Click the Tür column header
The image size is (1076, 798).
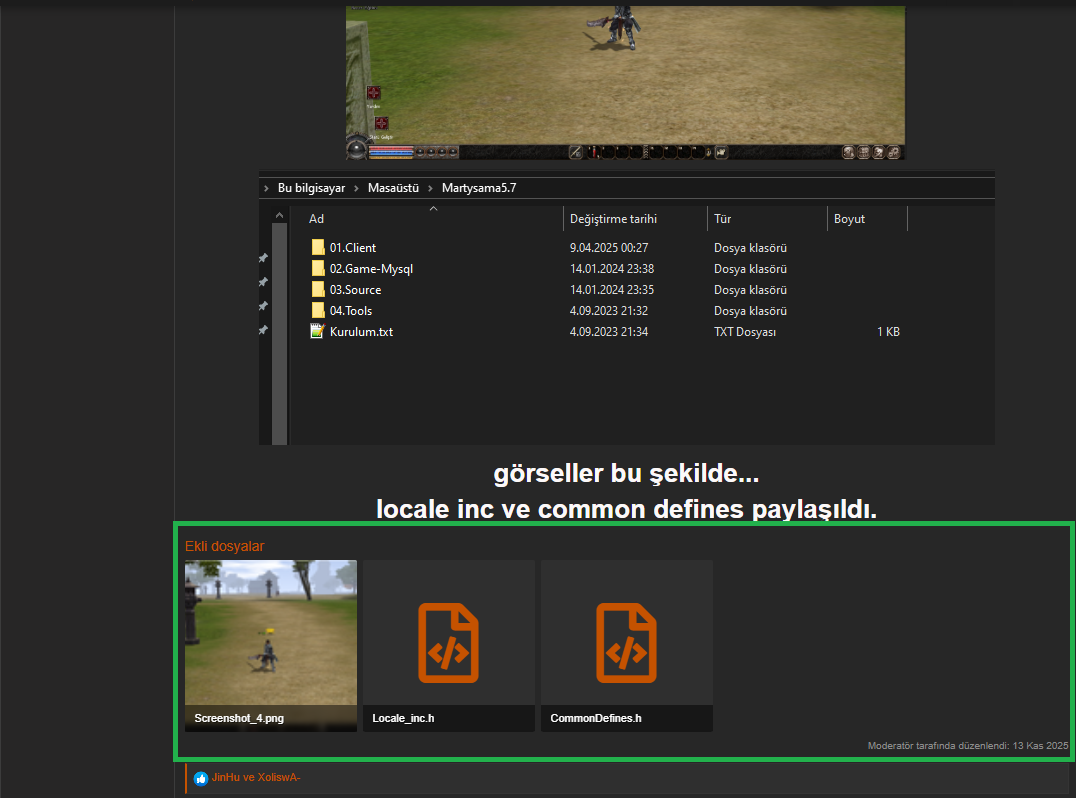[724, 219]
